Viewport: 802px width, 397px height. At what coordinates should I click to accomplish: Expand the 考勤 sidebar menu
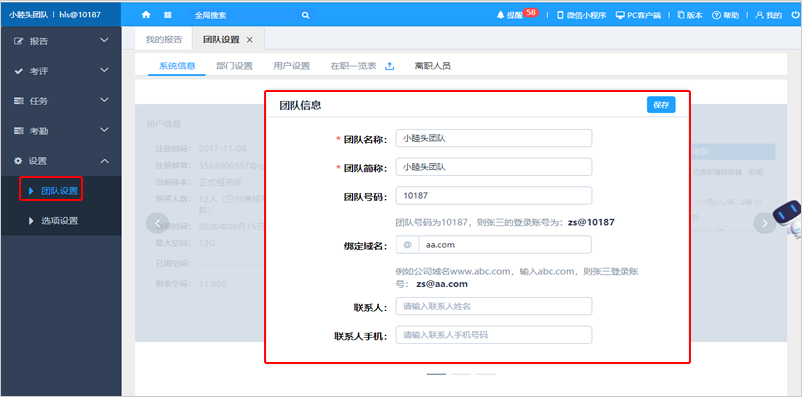(x=61, y=131)
